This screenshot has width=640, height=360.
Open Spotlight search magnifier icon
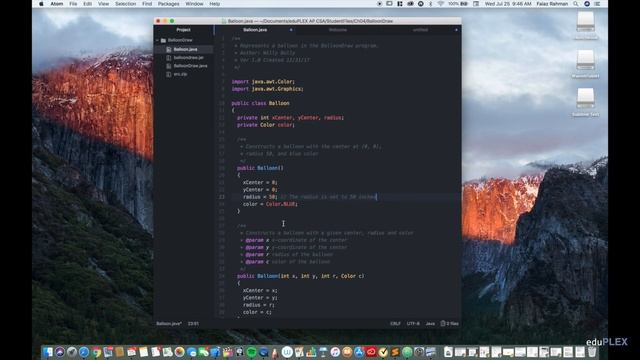point(576,4)
